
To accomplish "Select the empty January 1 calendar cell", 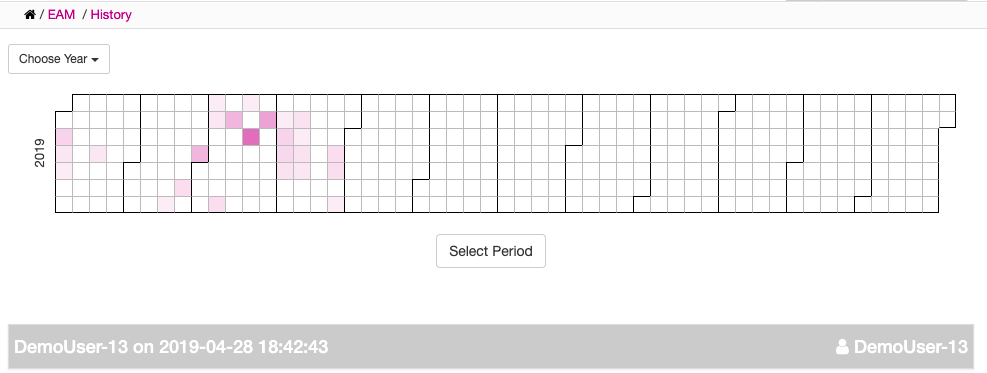I will (64, 120).
